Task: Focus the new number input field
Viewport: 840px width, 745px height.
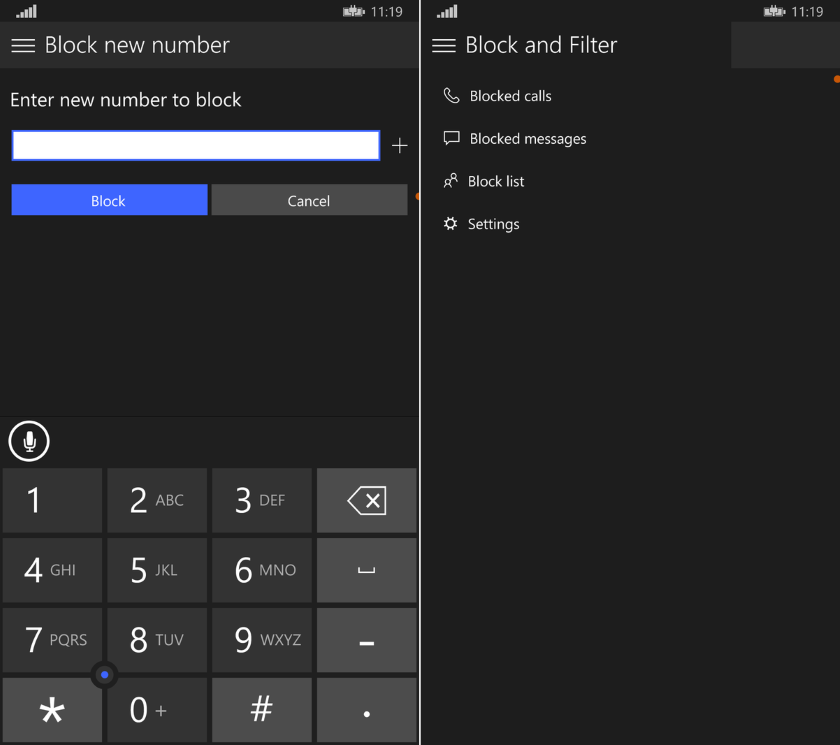Action: tap(195, 146)
